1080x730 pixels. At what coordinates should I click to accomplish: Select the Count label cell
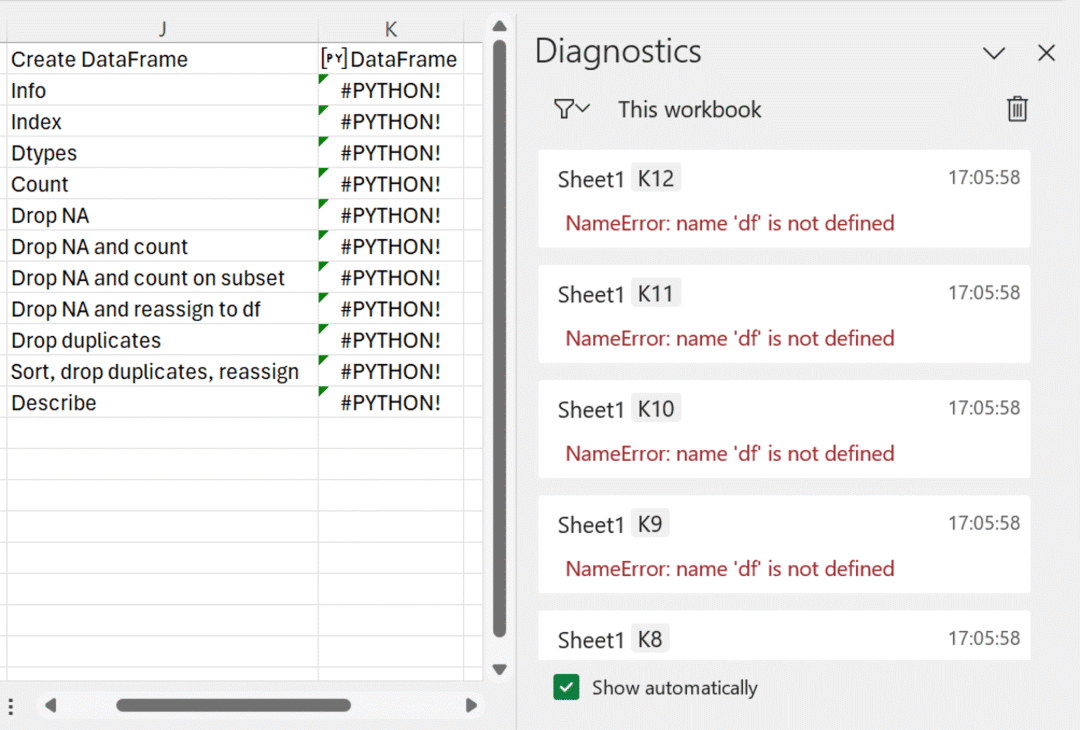point(163,184)
